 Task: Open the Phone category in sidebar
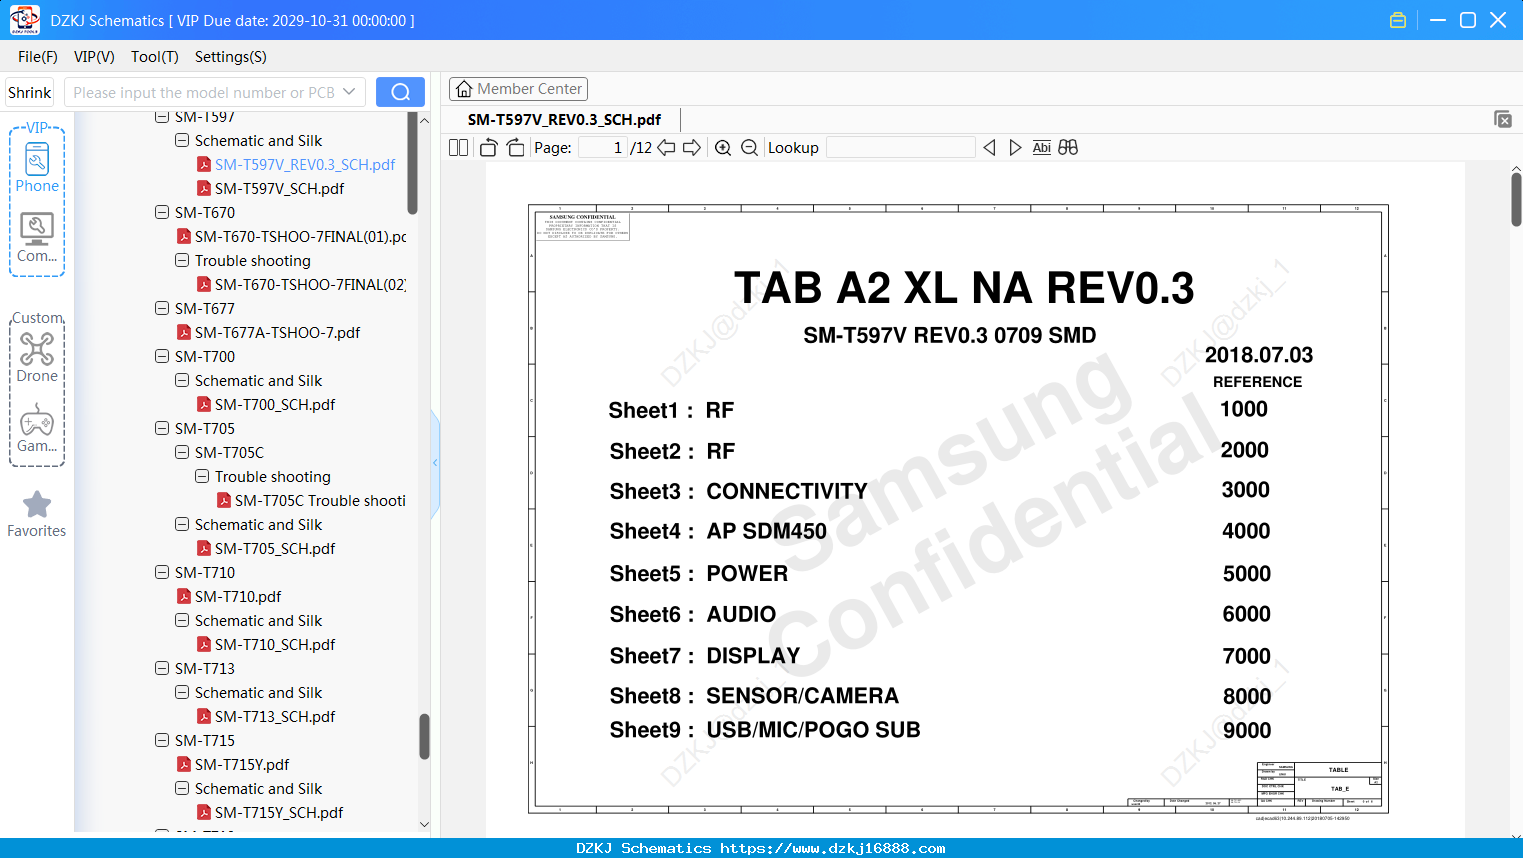(37, 168)
